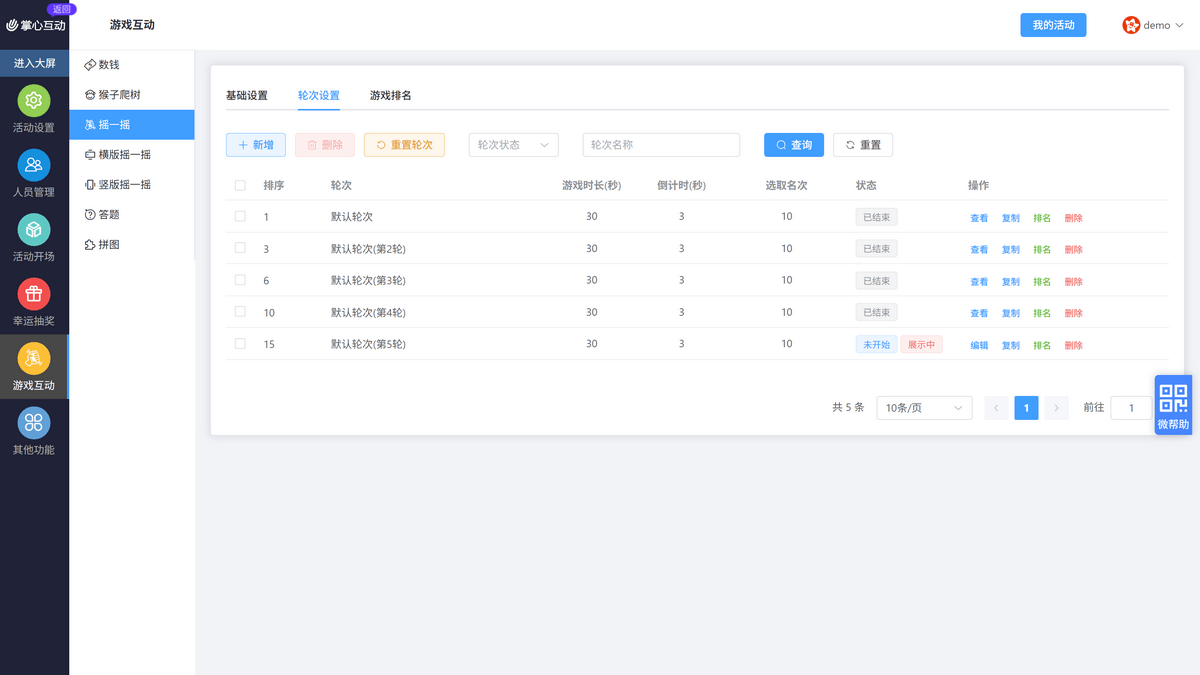Click the 微帮助 QR code icon
Viewport: 1200px width, 675px height.
[1173, 398]
